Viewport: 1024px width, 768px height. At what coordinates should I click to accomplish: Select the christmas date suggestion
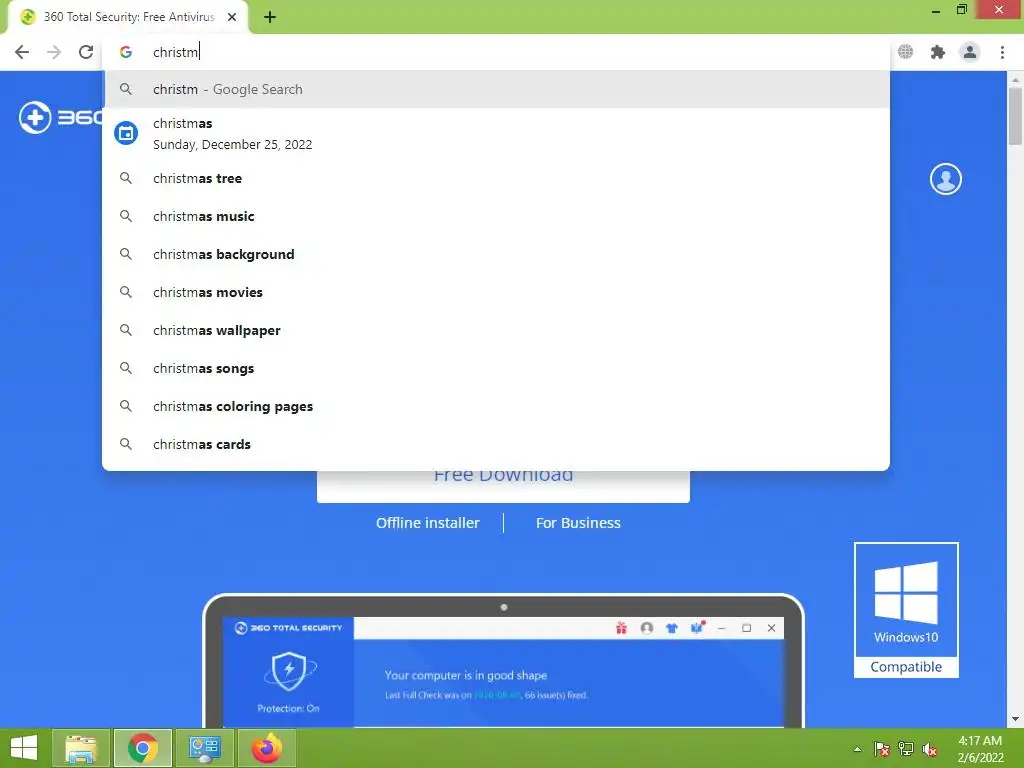click(496, 134)
